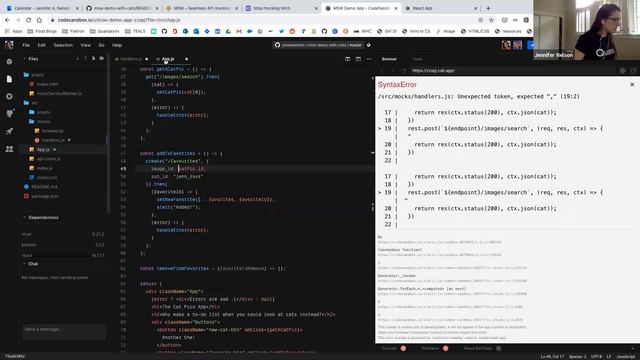The width and height of the screenshot is (640, 360).
Task: Switch to the handlers.js editor tab
Action: coord(131,59)
